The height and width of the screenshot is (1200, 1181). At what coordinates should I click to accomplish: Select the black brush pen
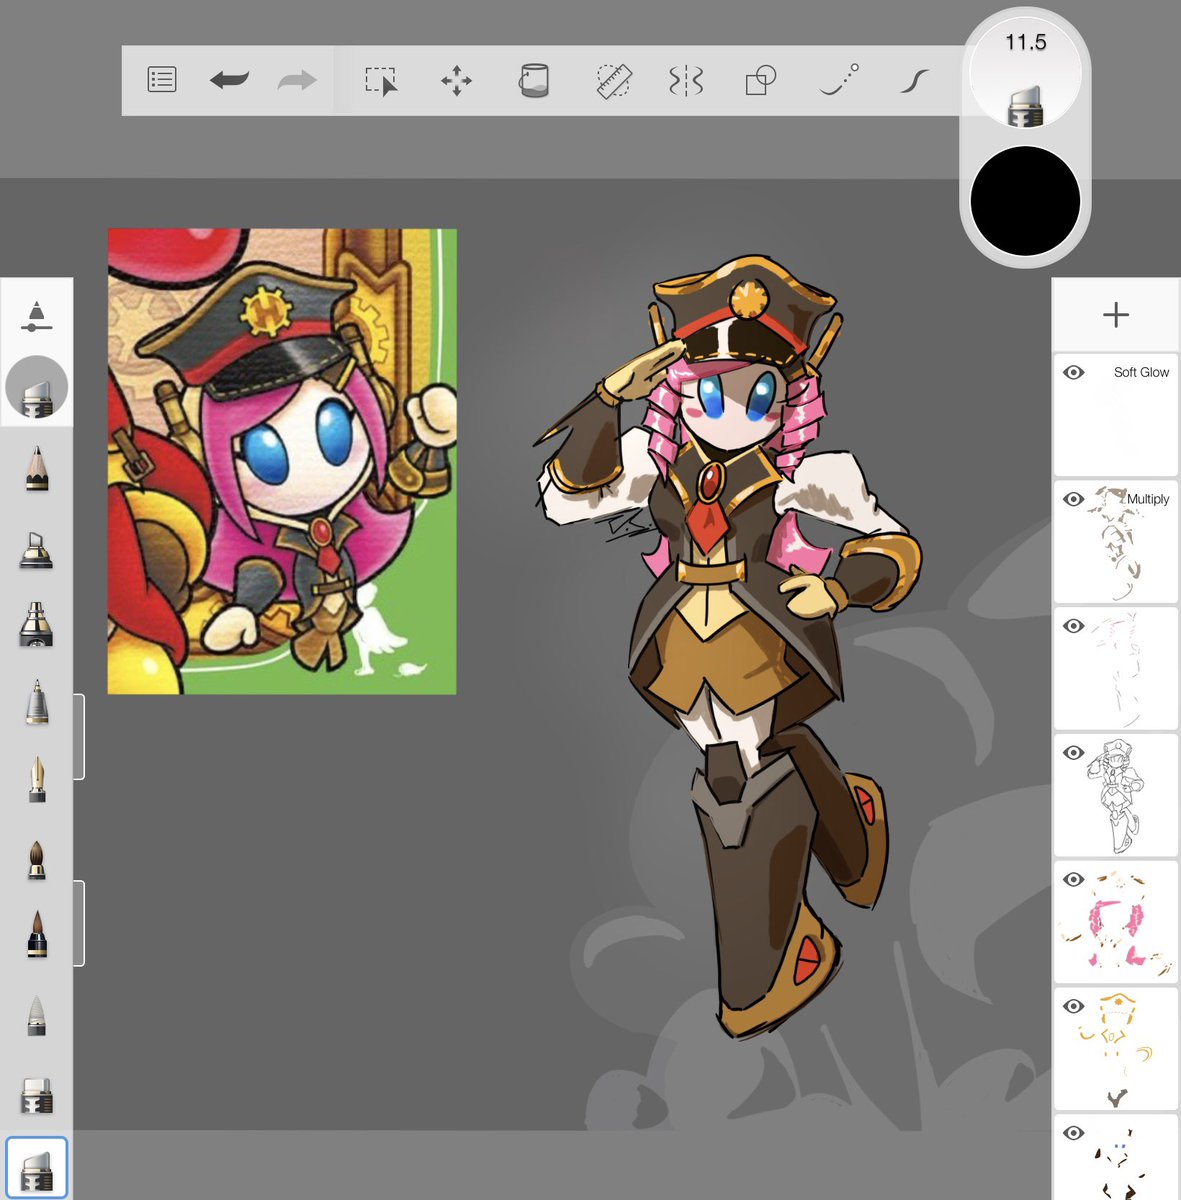pos(36,934)
